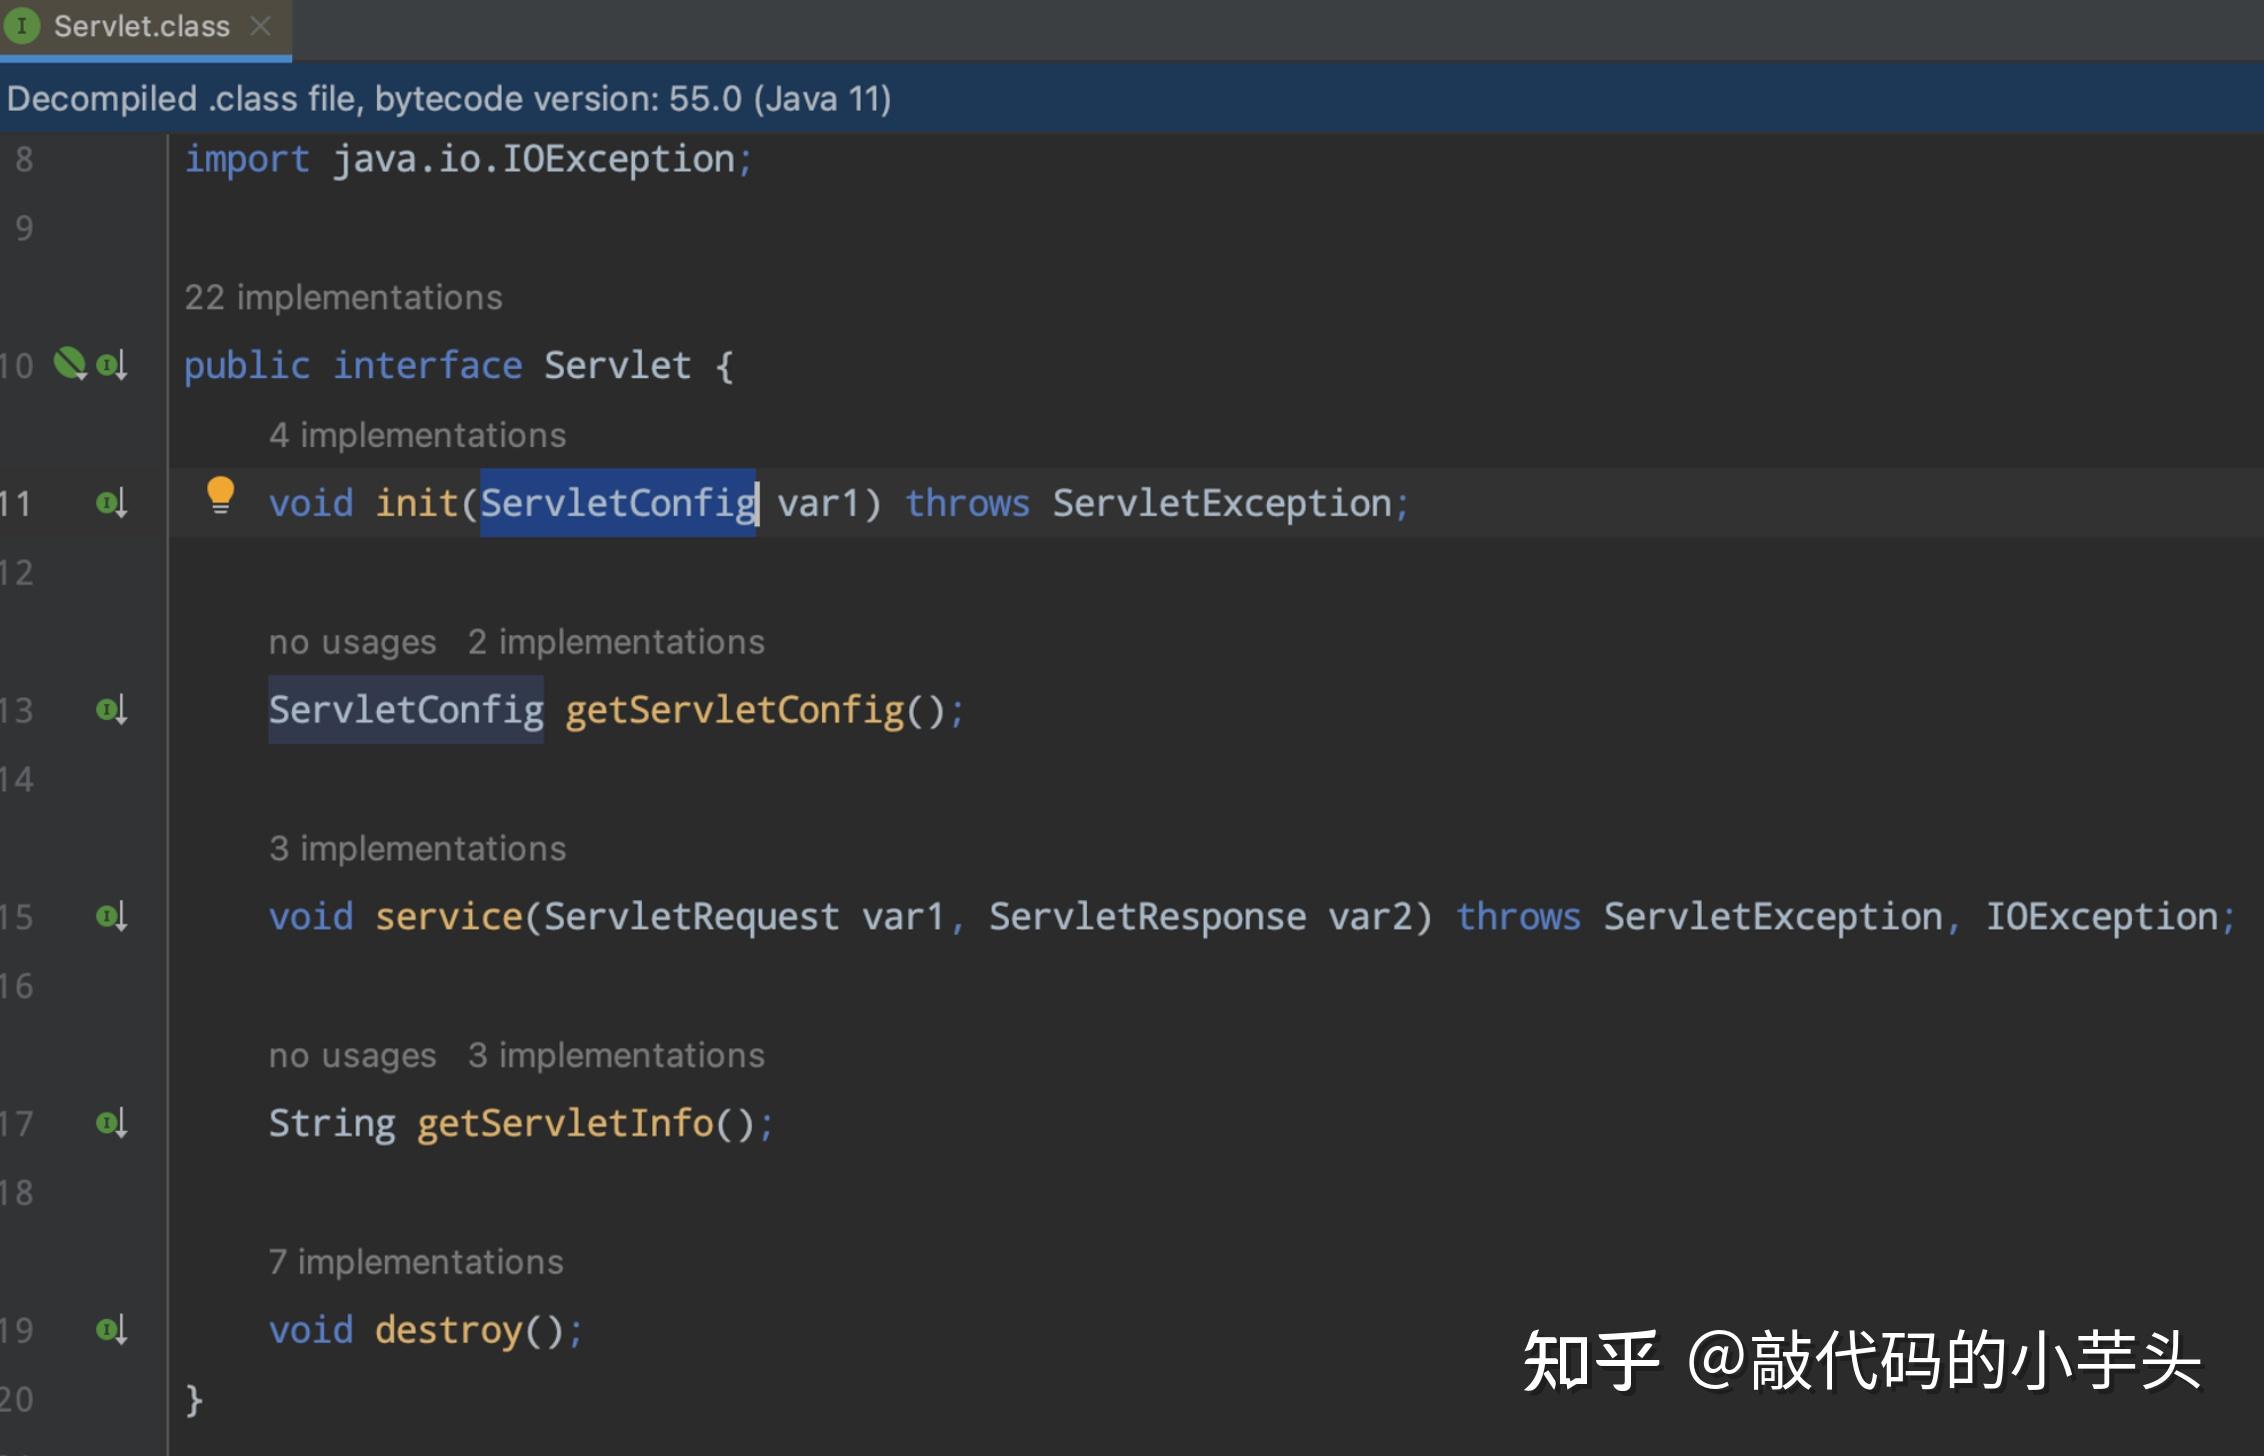
Task: Click the ServletRequest parameter type
Action: [x=692, y=917]
